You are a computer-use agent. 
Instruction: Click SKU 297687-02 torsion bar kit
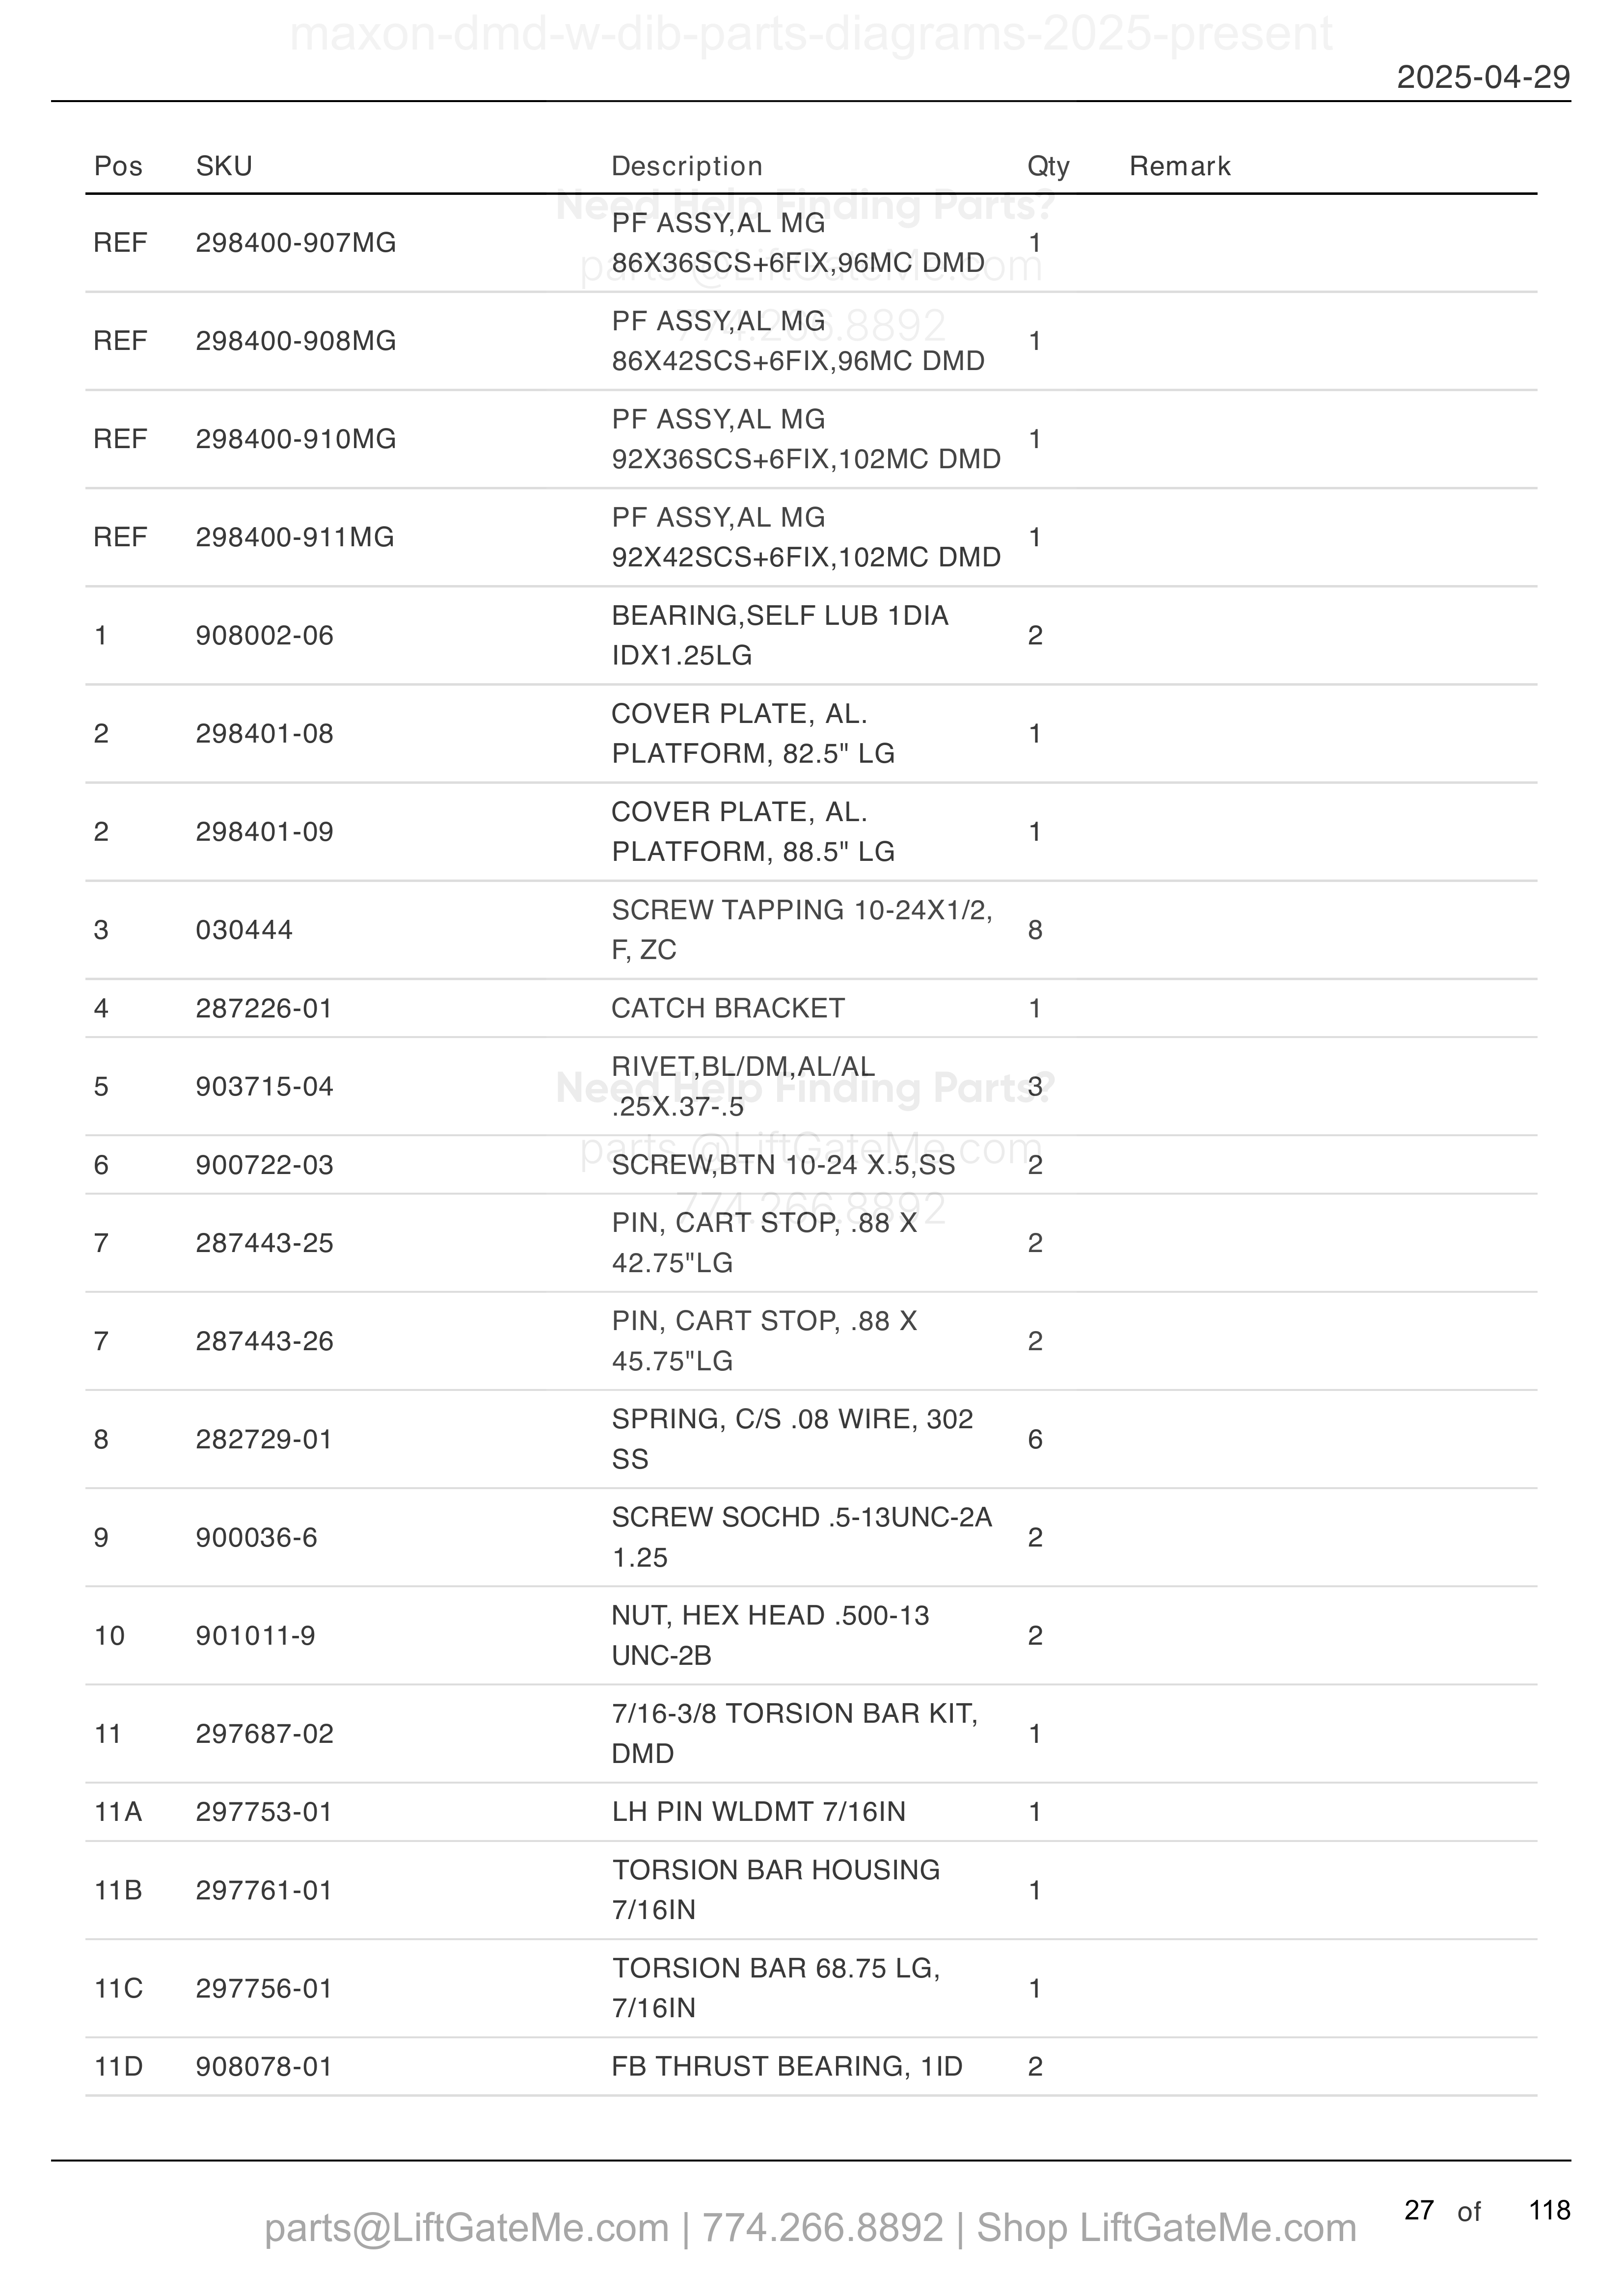tap(265, 1733)
